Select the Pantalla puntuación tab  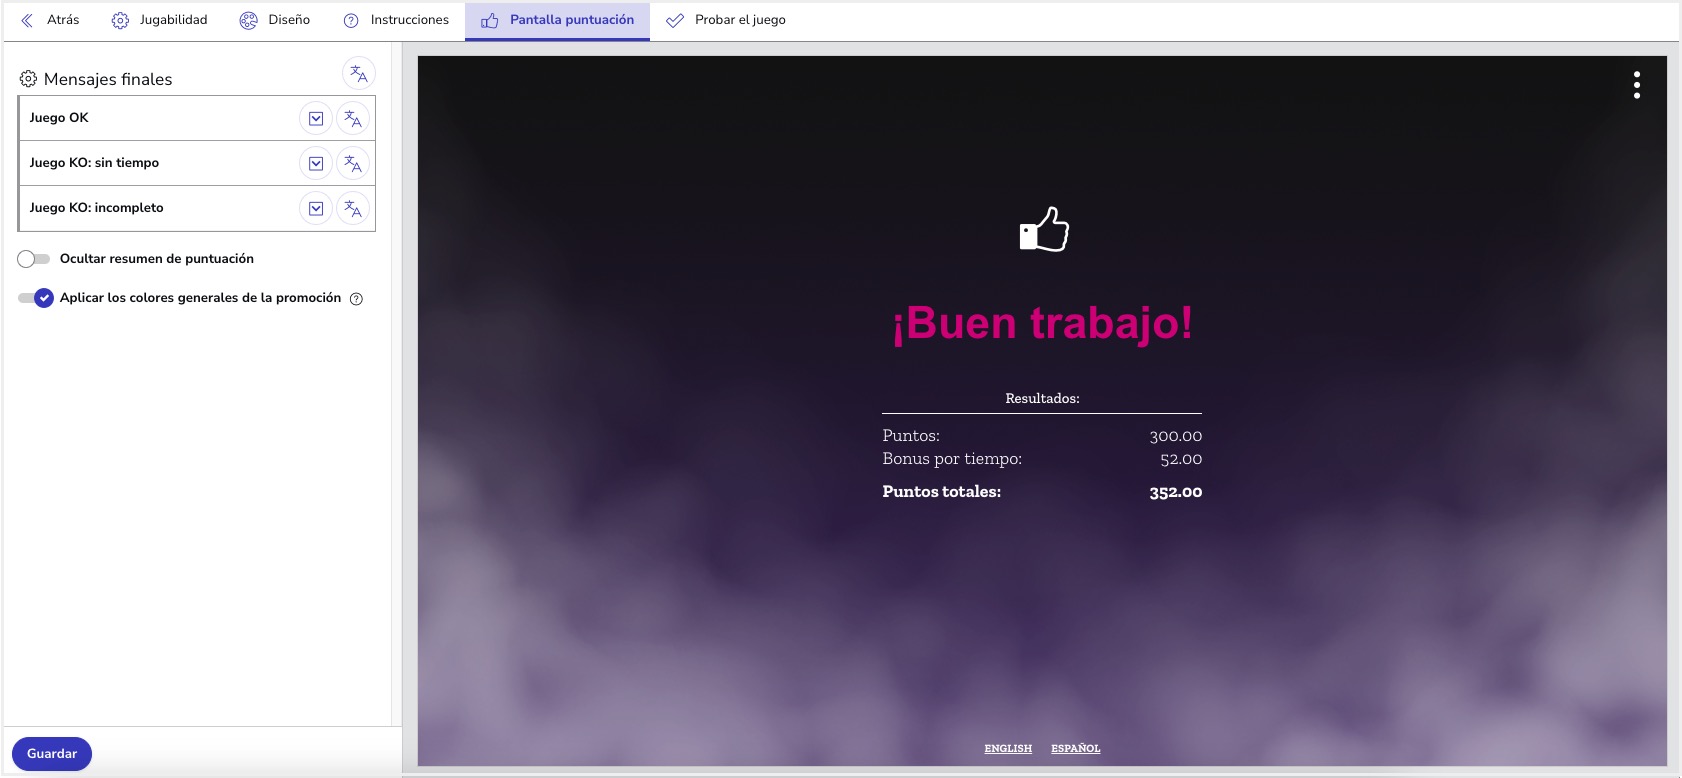click(x=557, y=20)
